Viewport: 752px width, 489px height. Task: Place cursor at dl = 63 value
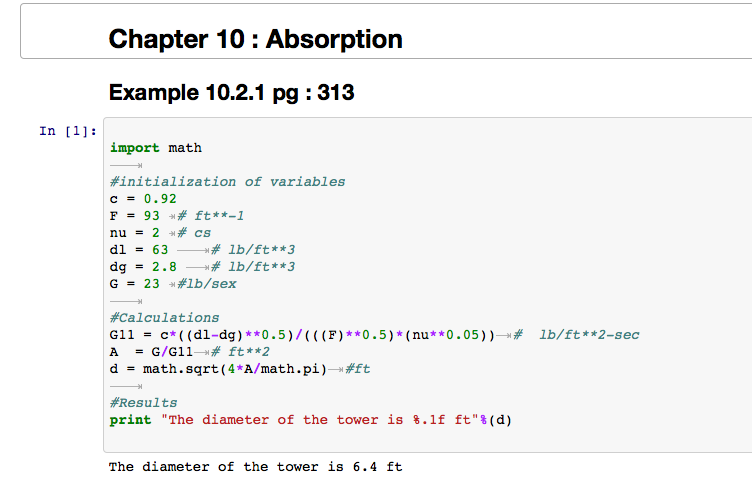(160, 250)
